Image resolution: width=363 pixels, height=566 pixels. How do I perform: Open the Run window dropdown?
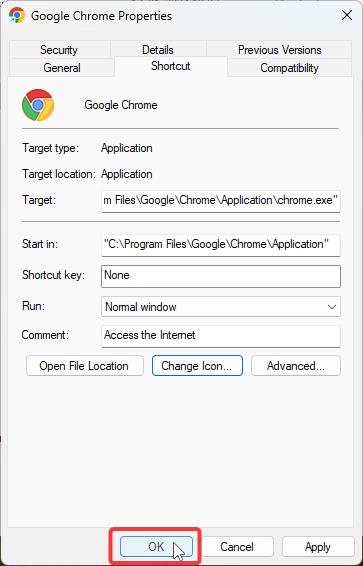click(221, 307)
